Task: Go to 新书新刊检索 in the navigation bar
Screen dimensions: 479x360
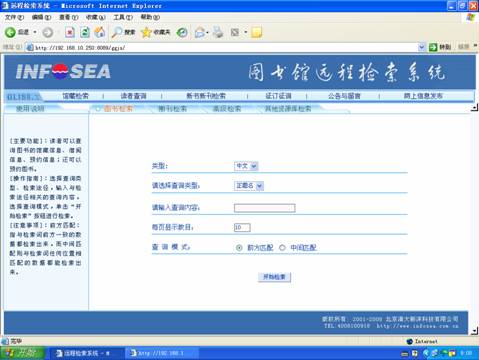Action: tap(206, 96)
